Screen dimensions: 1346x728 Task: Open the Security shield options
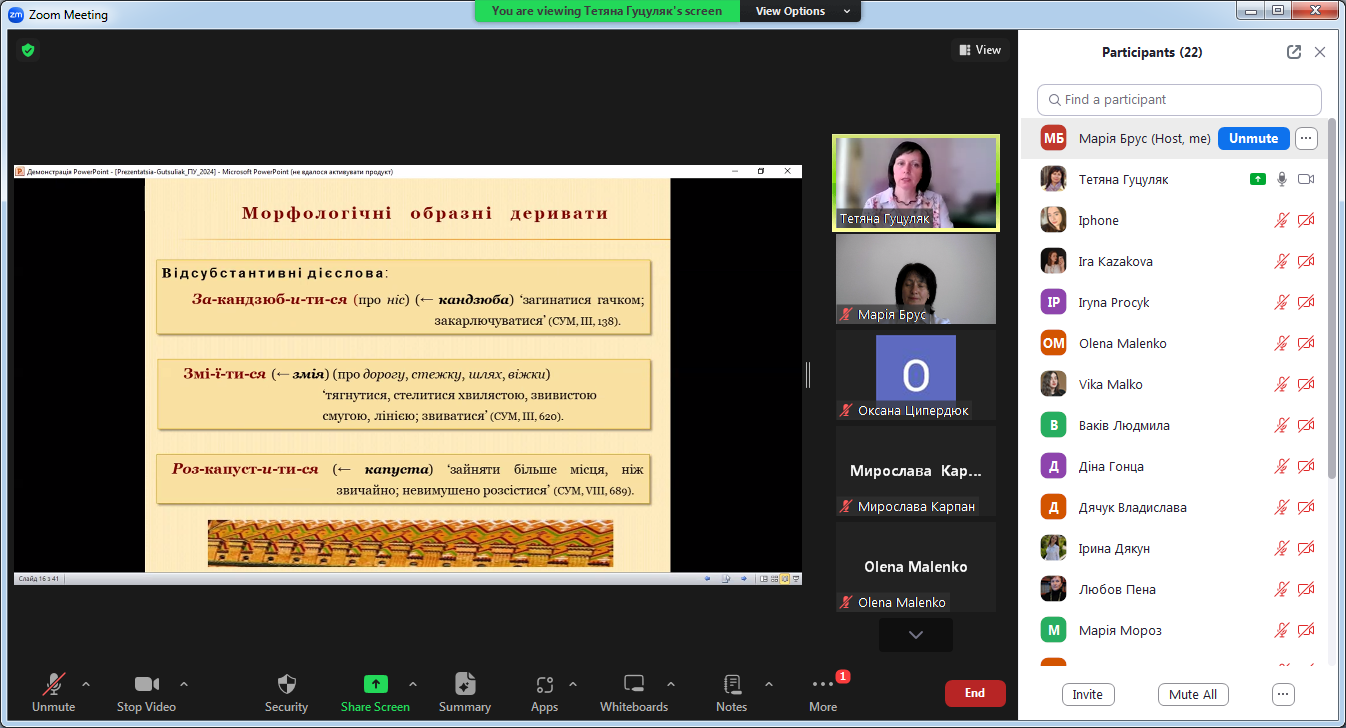coord(286,692)
